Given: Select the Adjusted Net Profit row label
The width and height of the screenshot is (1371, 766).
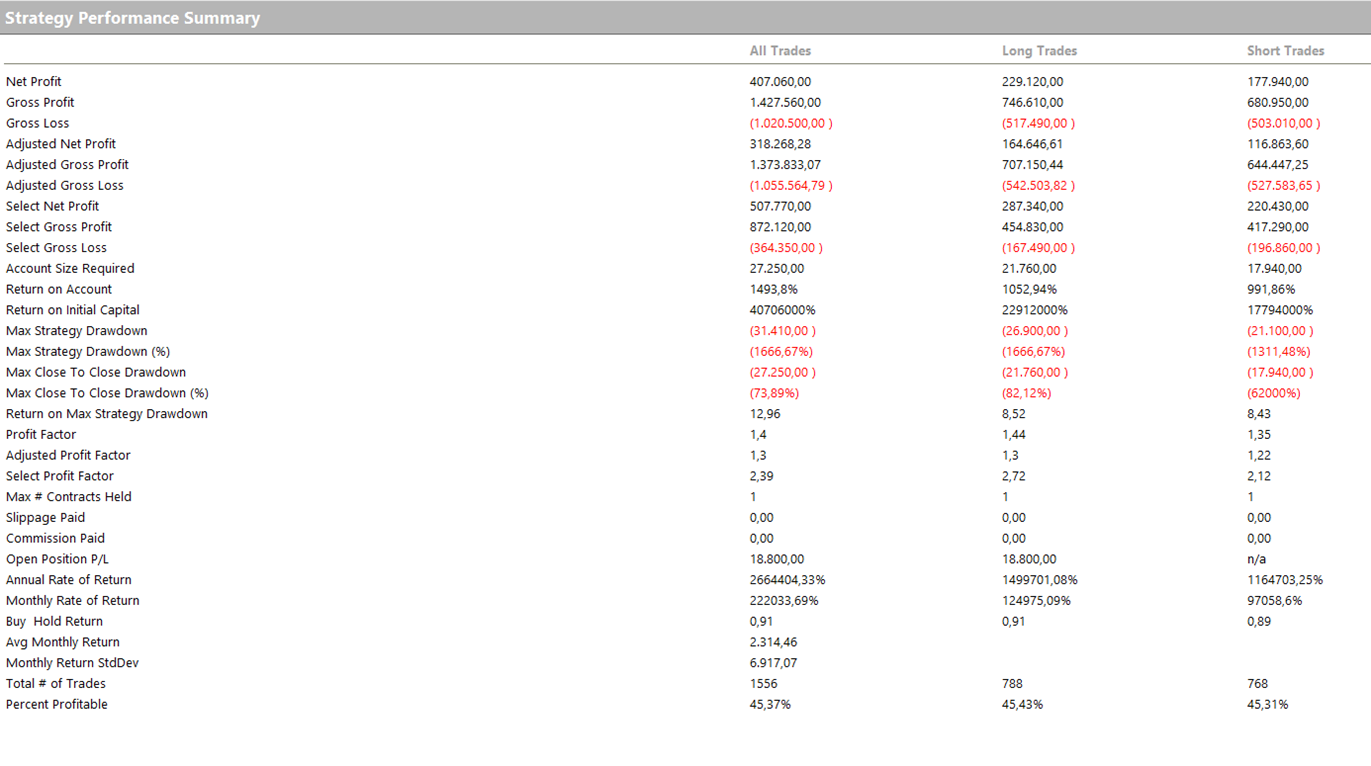Looking at the screenshot, I should pos(61,144).
